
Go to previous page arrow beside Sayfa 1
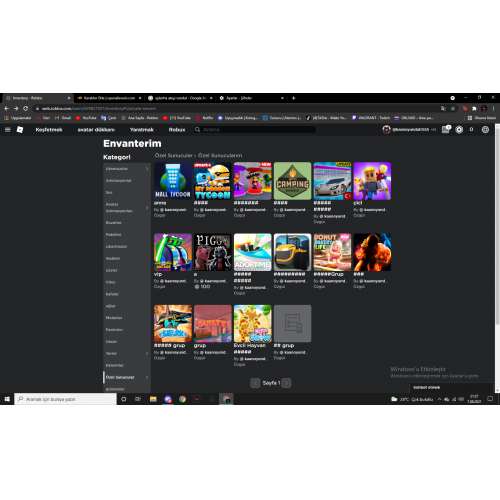click(255, 383)
